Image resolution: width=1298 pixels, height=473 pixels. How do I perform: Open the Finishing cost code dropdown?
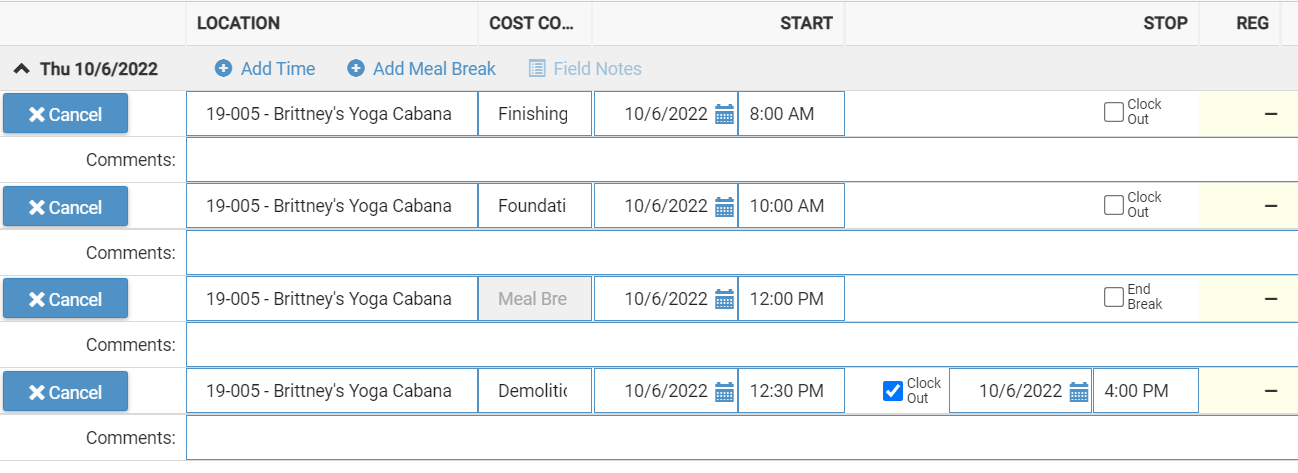[534, 114]
